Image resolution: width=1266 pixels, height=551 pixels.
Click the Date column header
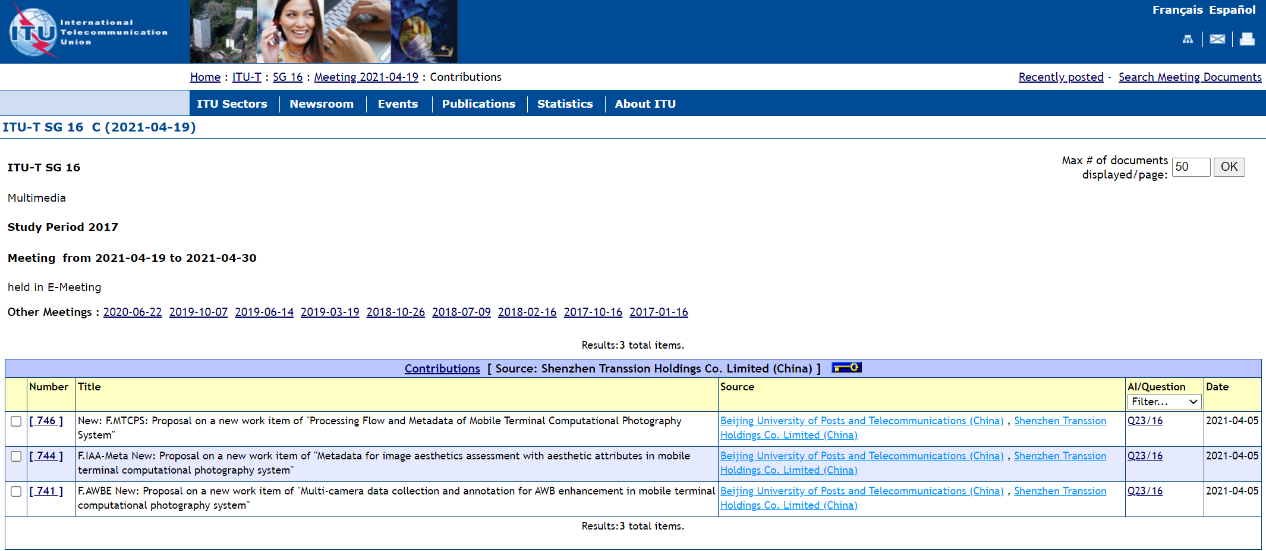[x=1217, y=387]
